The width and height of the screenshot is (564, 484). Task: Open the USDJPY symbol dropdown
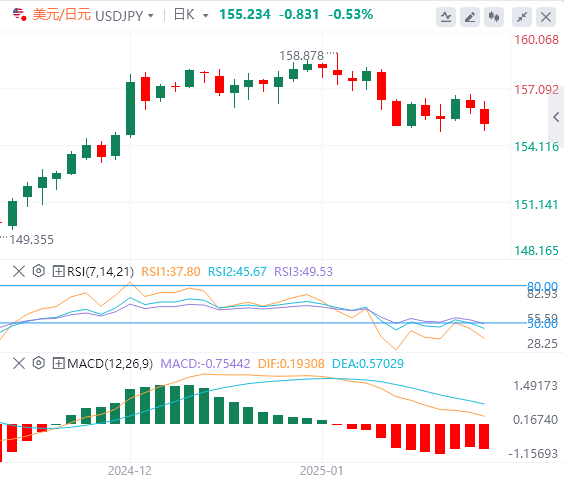151,16
